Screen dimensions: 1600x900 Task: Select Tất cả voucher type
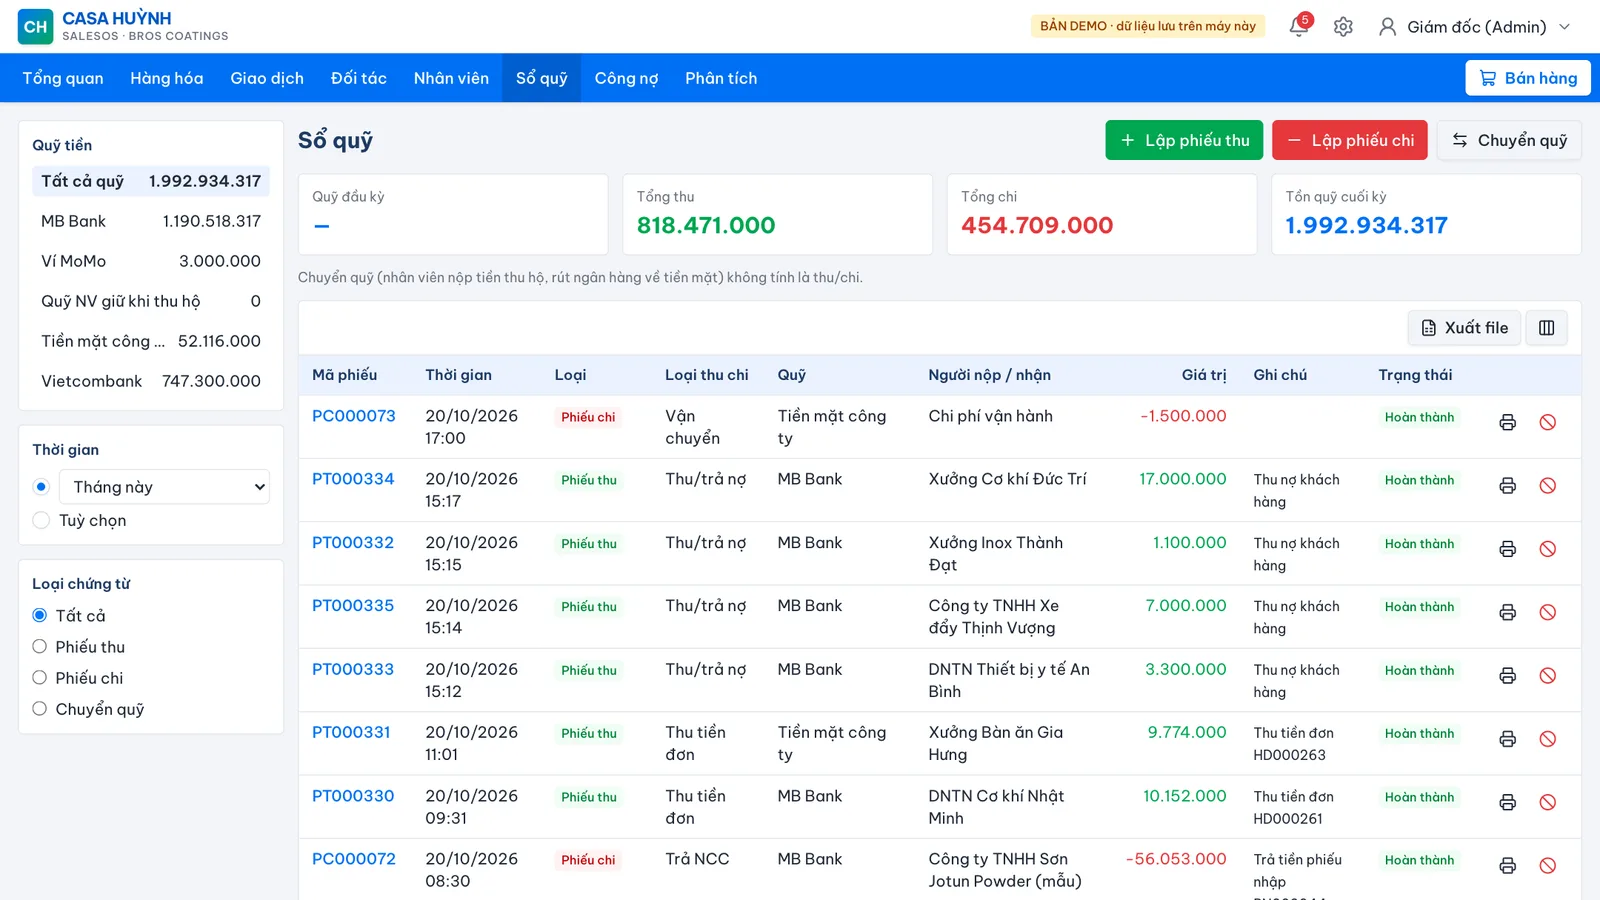coord(40,615)
